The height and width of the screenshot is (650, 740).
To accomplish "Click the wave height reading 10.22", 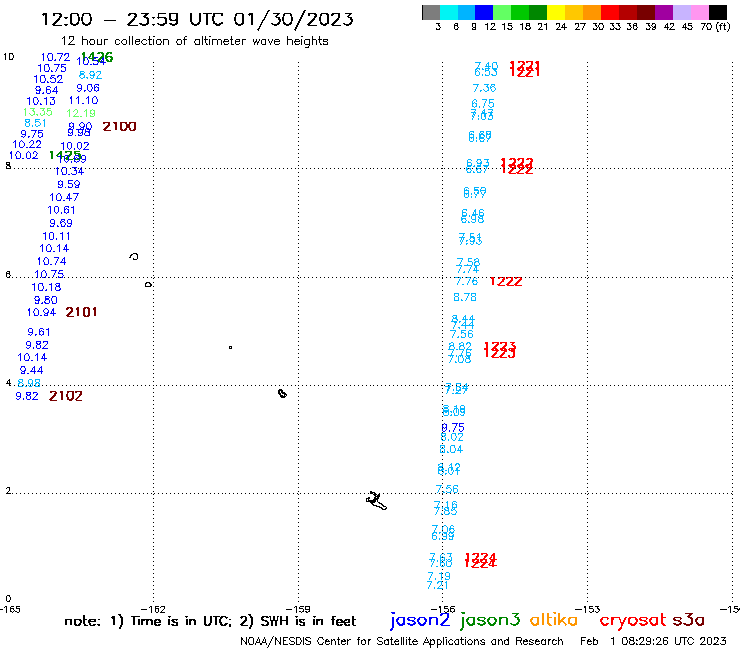I will (x=27, y=144).
